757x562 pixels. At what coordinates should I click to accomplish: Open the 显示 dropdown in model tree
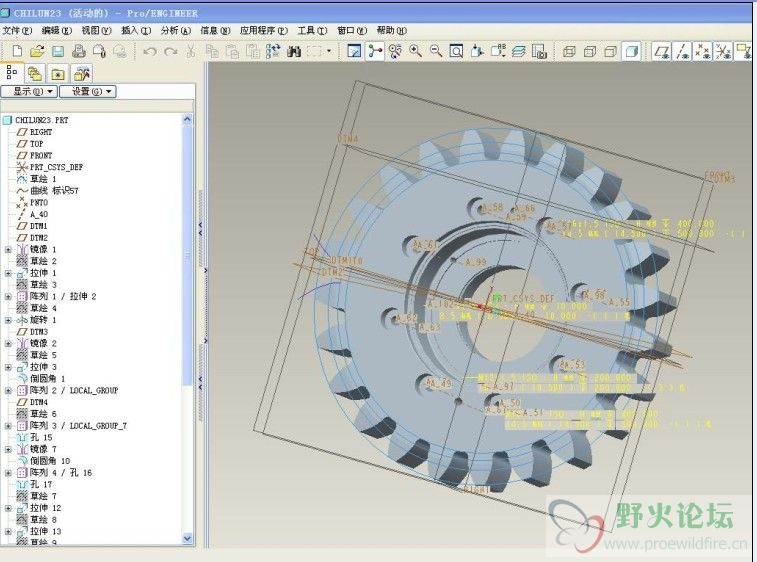click(29, 91)
